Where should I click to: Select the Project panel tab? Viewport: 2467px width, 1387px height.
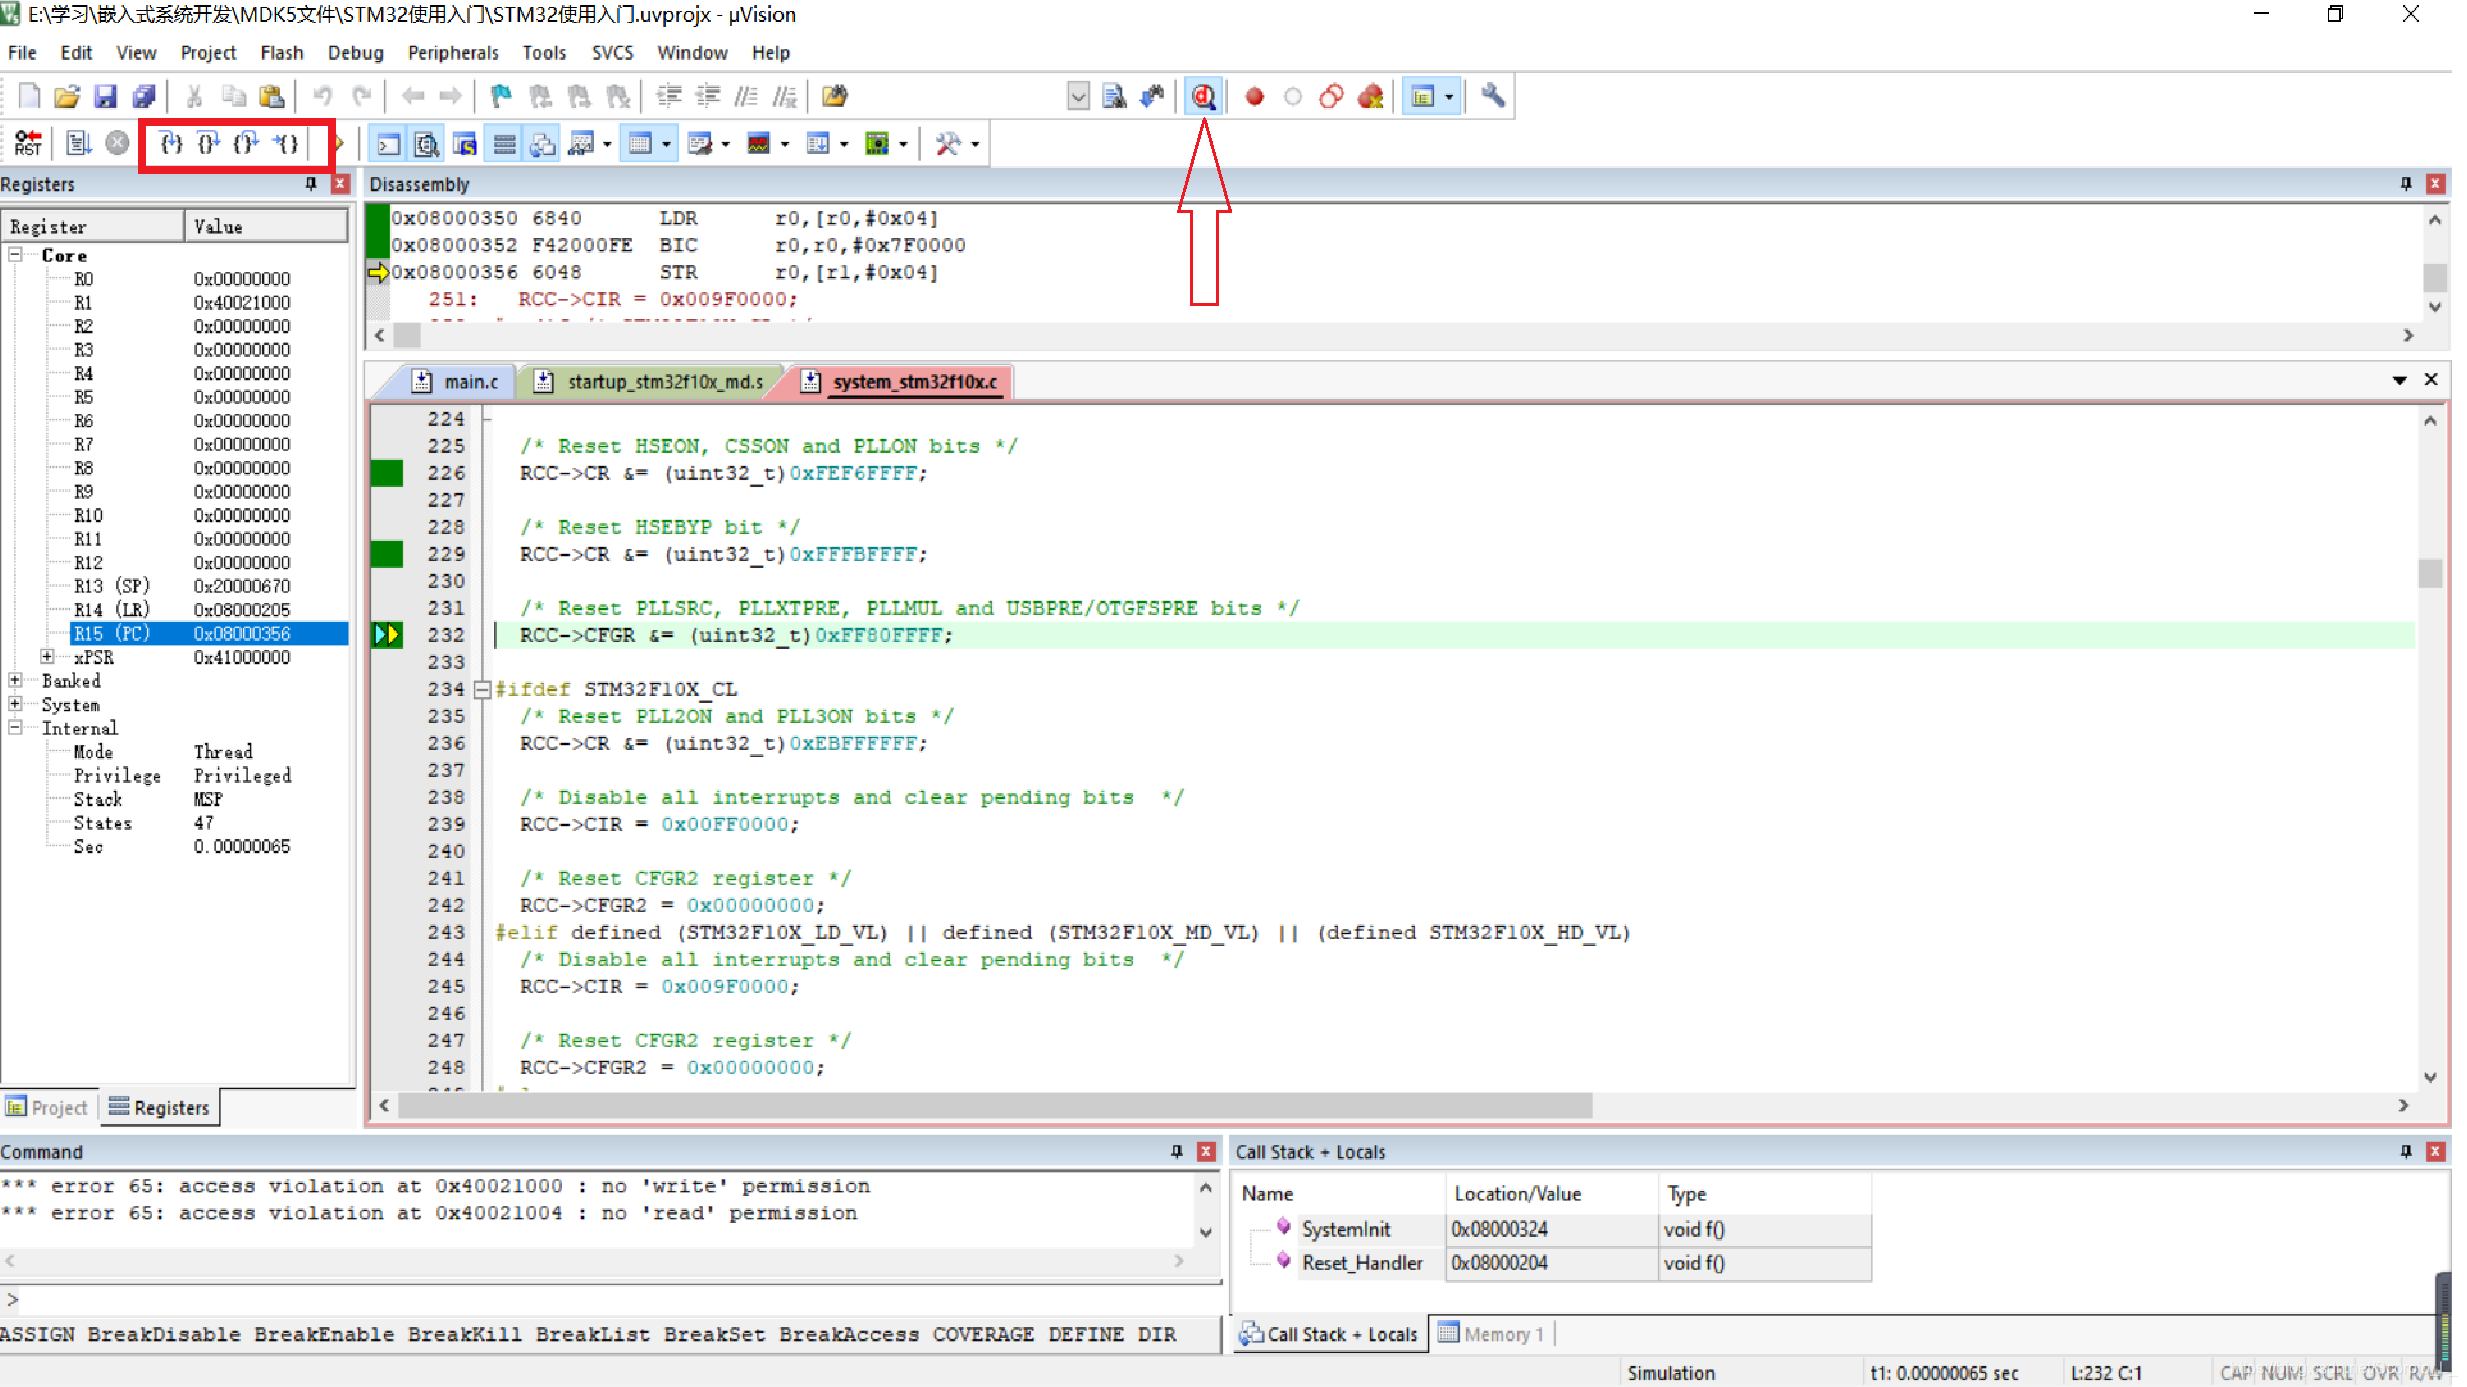point(48,1107)
